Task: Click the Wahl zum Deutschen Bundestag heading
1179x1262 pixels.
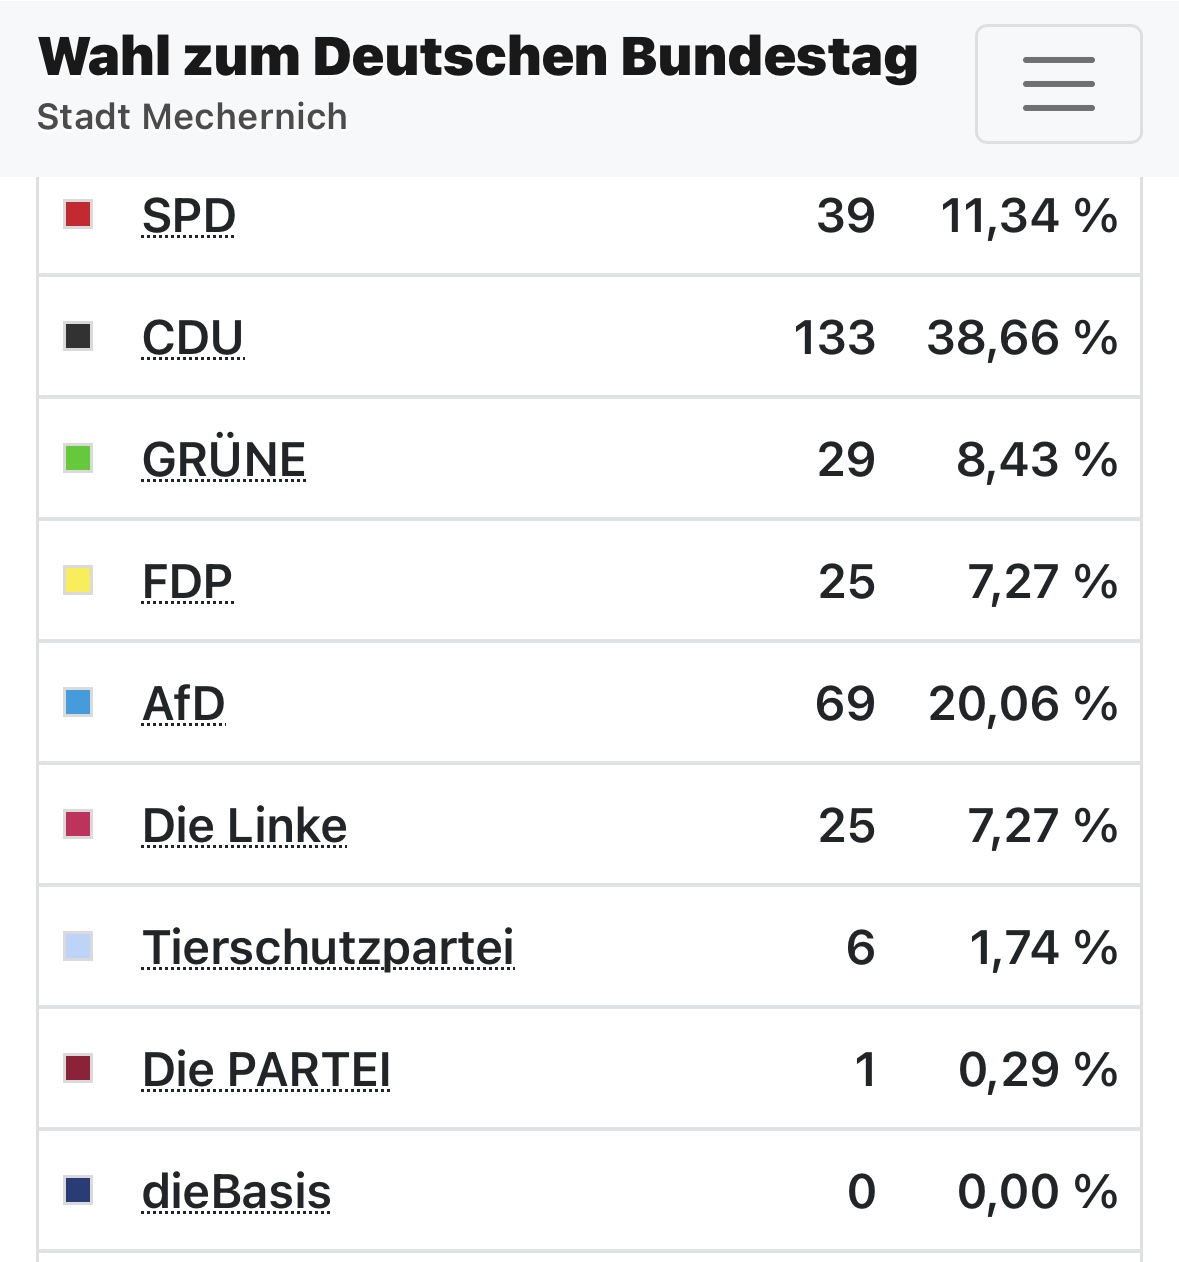Action: (x=478, y=57)
